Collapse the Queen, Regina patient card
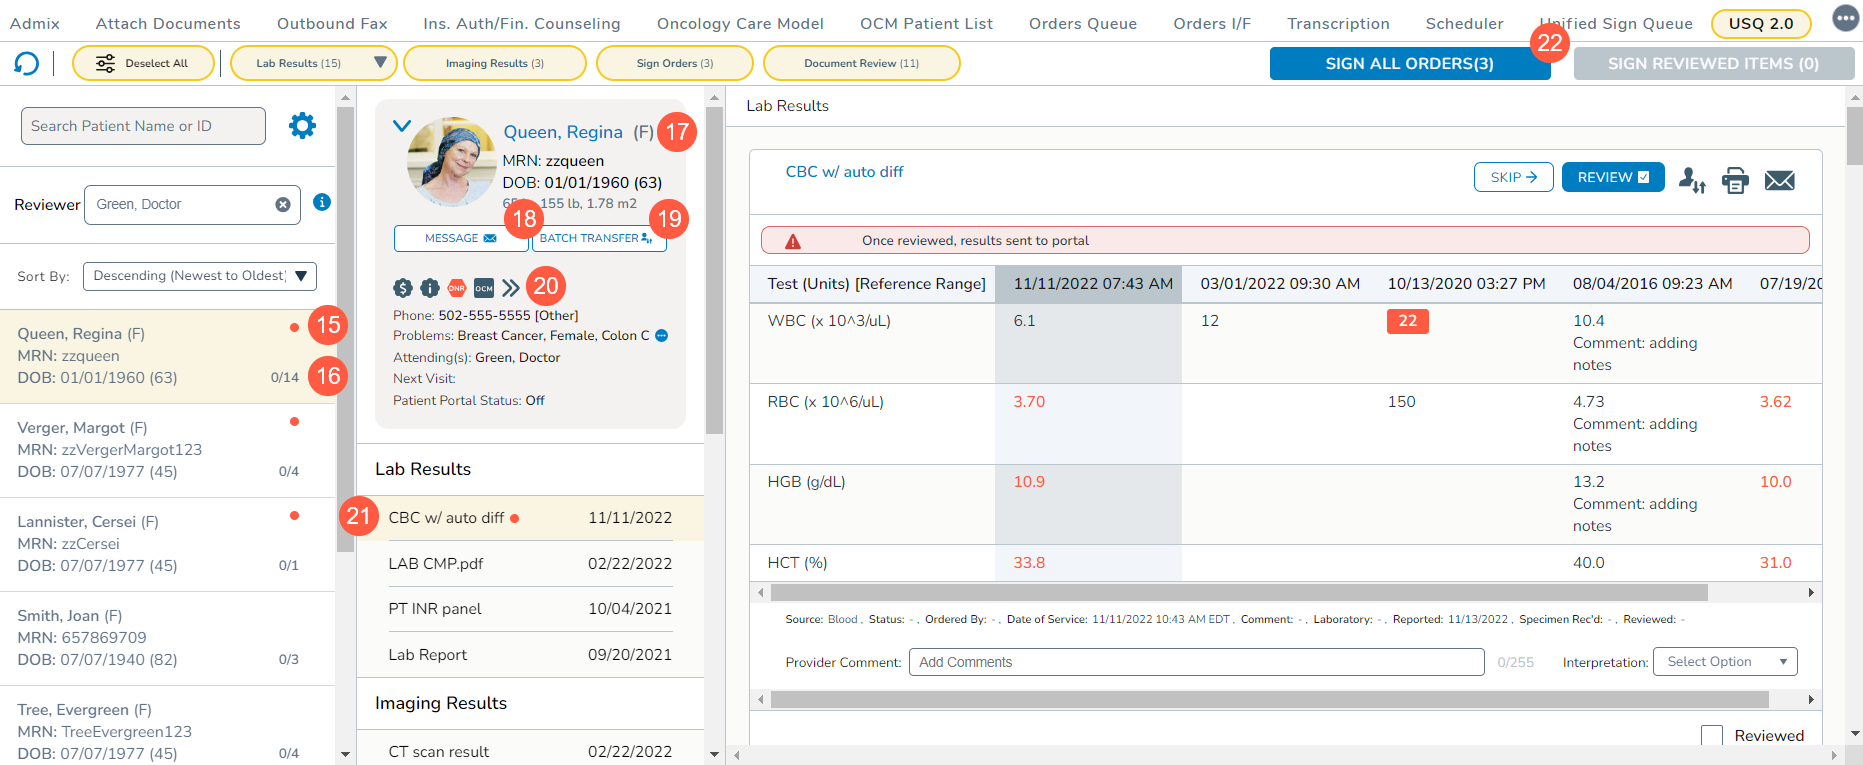Screen dimensions: 1863x765 [402, 126]
